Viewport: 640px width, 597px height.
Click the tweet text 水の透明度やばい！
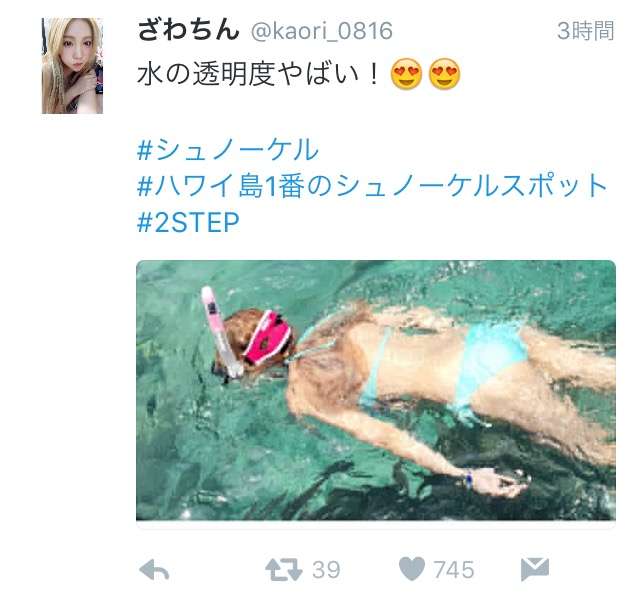(x=258, y=75)
